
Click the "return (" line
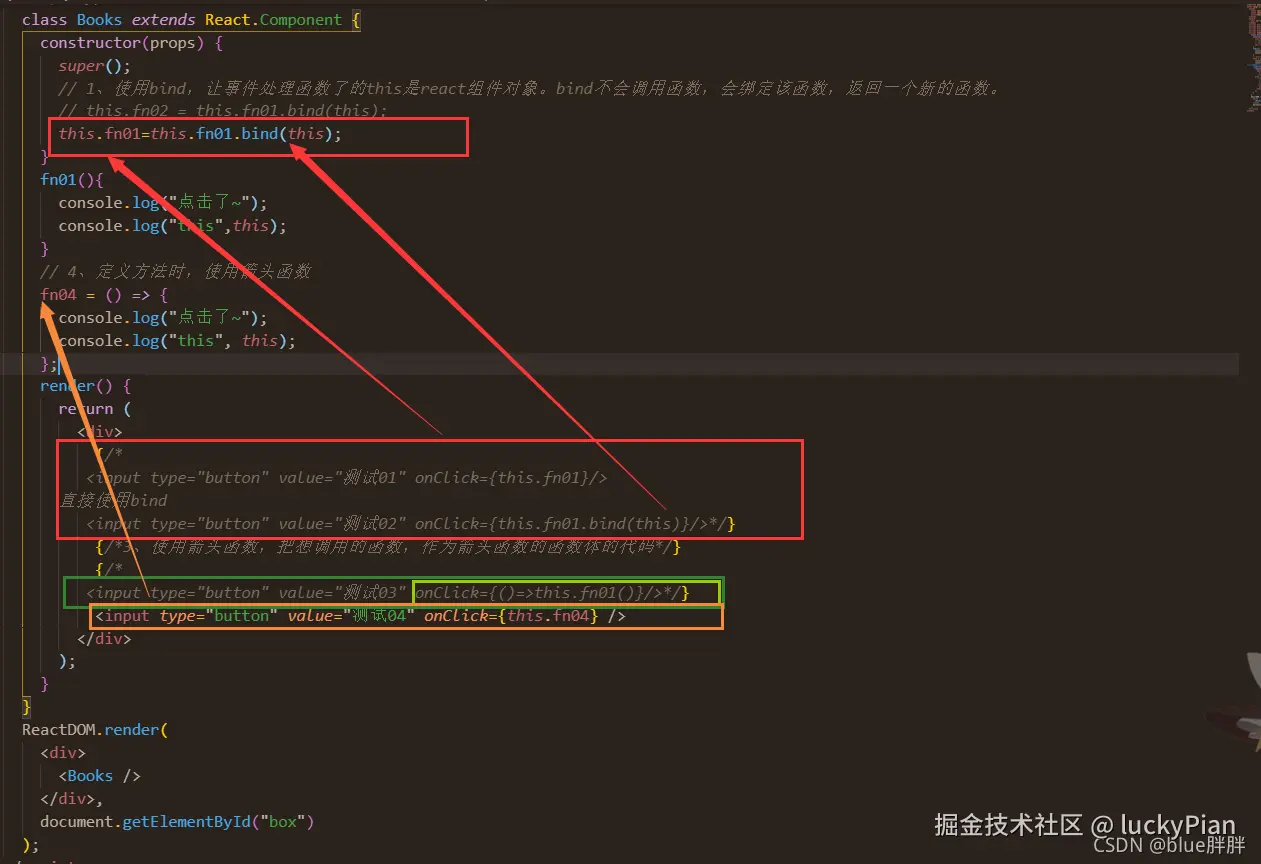(95, 409)
